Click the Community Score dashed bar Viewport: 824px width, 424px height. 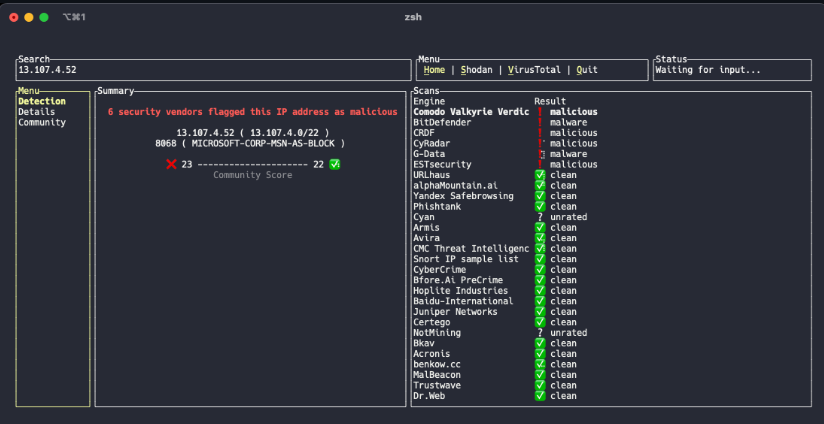[252, 165]
